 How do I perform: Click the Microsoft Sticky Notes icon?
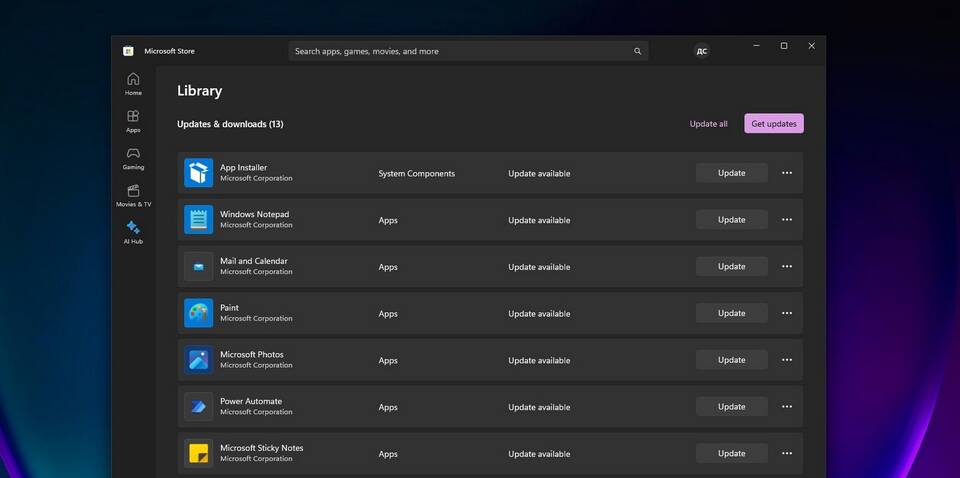199,453
